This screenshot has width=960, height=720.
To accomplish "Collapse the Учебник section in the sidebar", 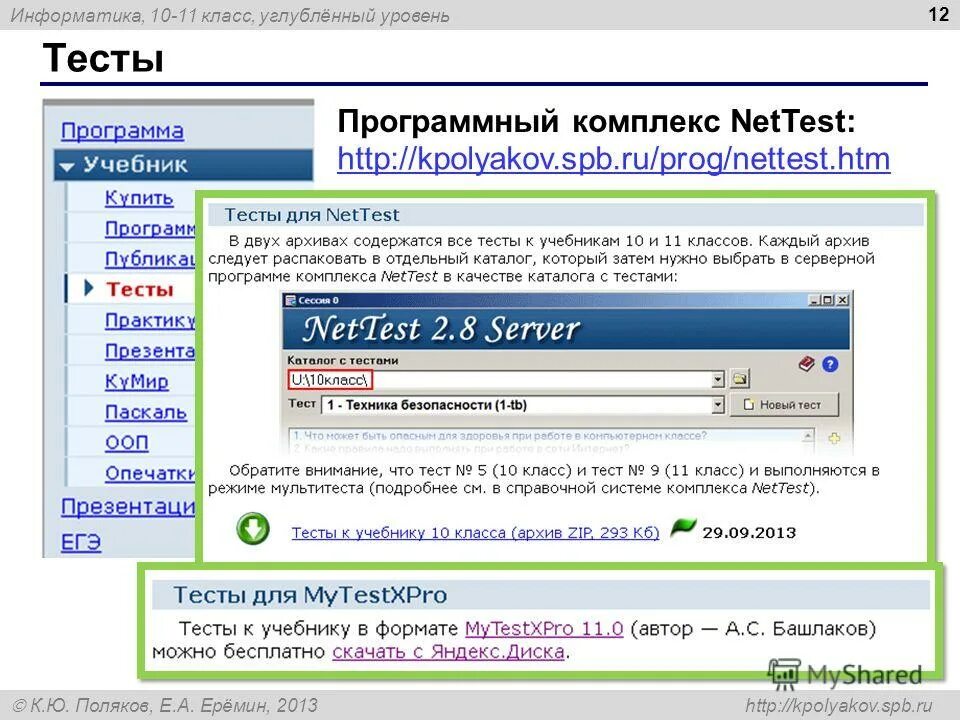I will [x=66, y=163].
